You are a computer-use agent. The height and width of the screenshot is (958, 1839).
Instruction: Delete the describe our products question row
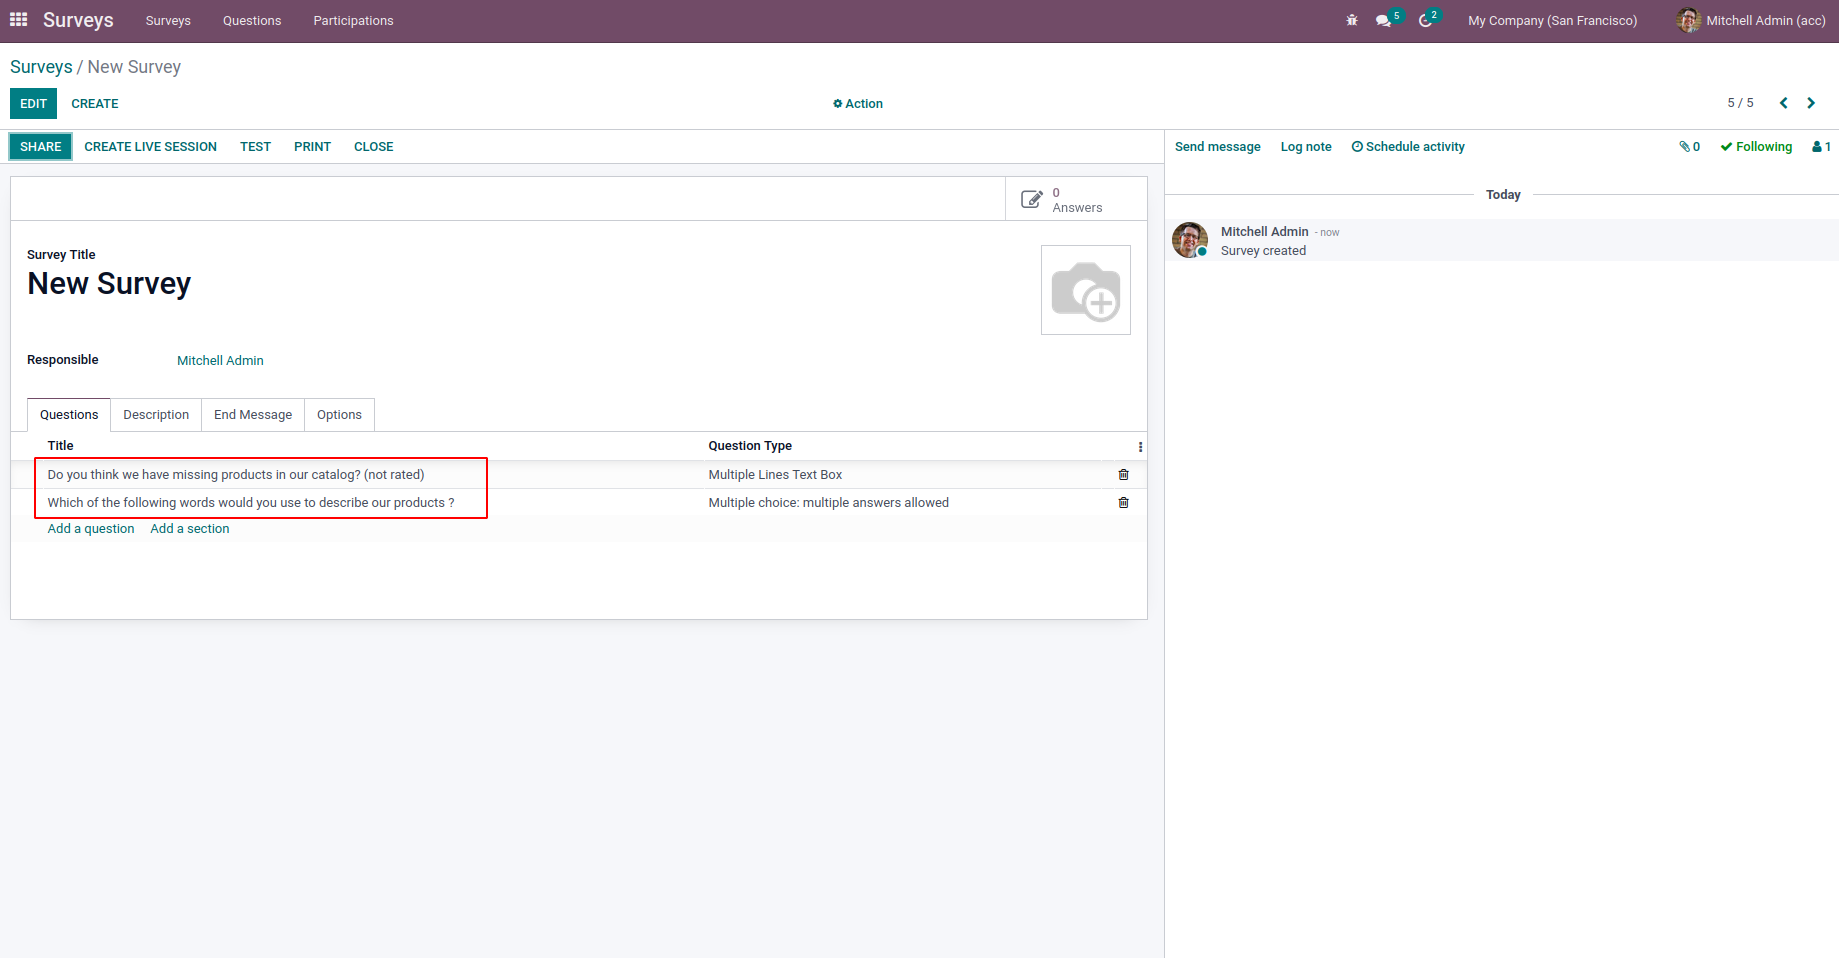tap(1124, 503)
